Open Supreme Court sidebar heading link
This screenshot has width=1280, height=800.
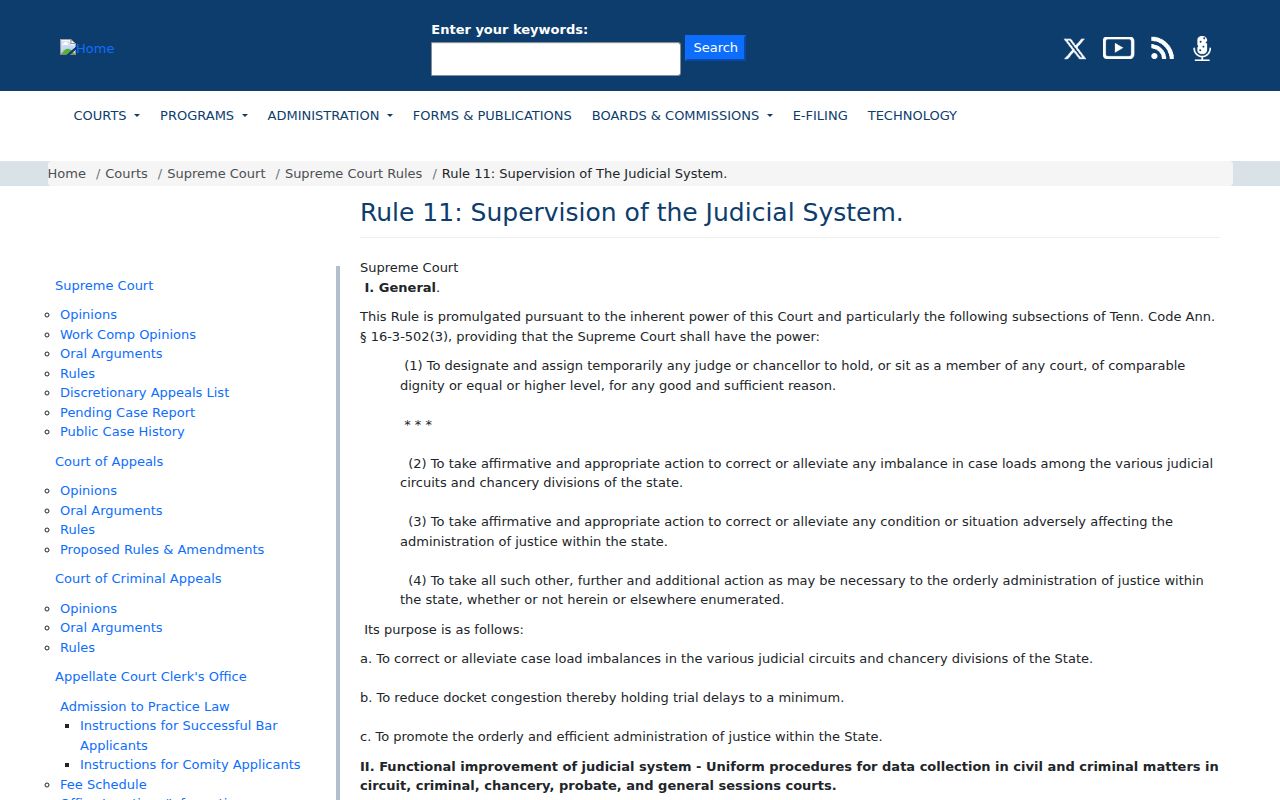tap(104, 286)
